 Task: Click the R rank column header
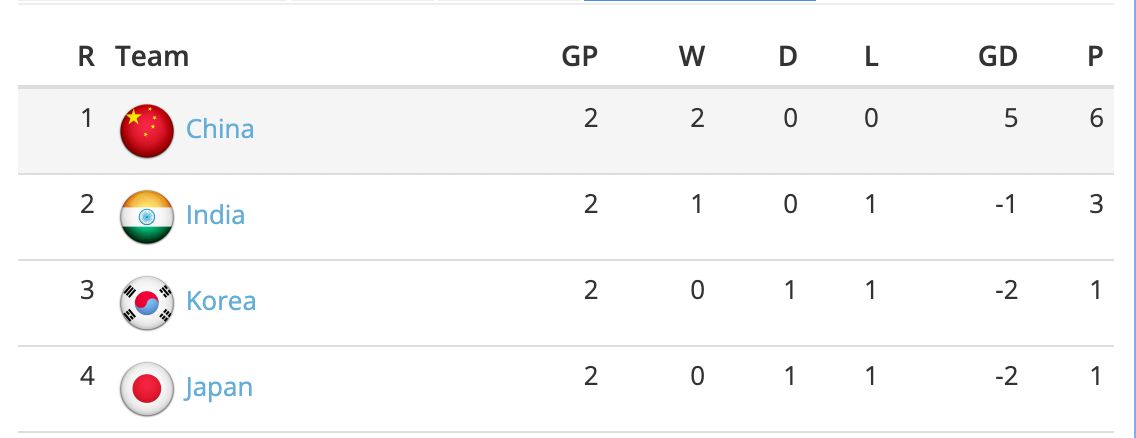tap(87, 57)
